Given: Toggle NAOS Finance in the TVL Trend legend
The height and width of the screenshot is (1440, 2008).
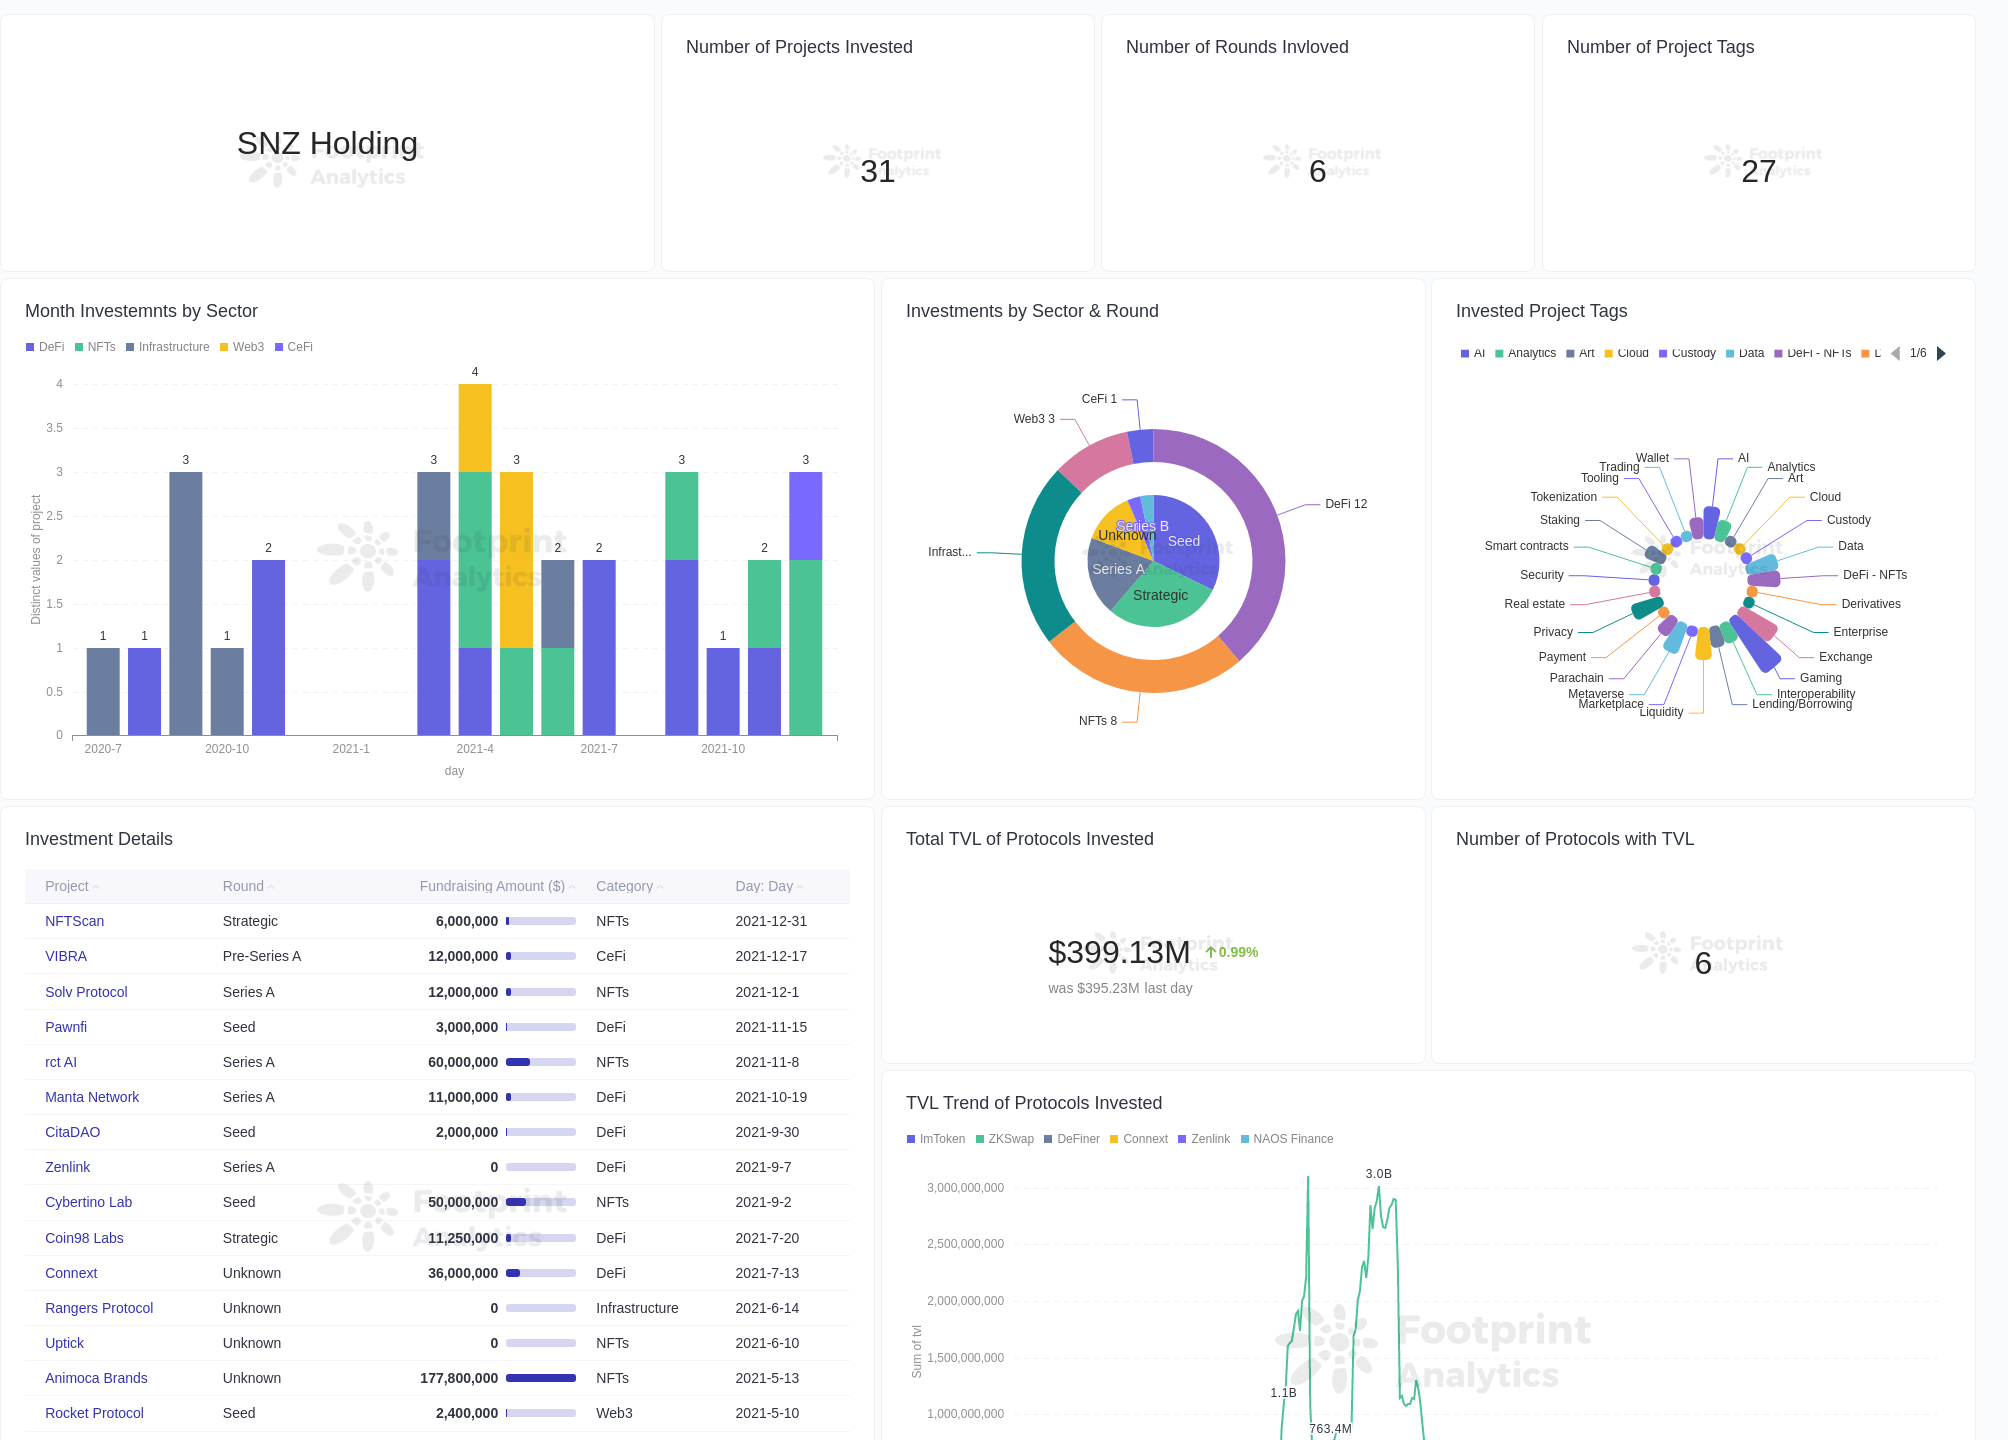Looking at the screenshot, I should point(1287,1138).
